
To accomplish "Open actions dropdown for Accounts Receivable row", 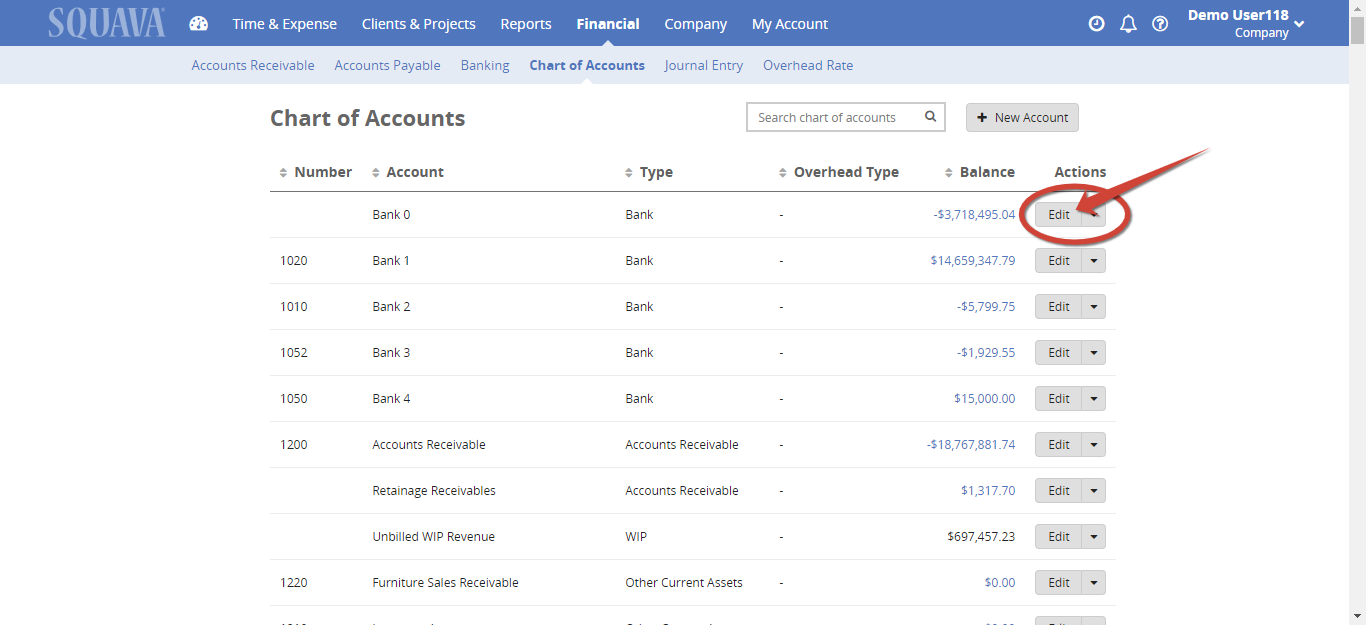I will (1094, 445).
